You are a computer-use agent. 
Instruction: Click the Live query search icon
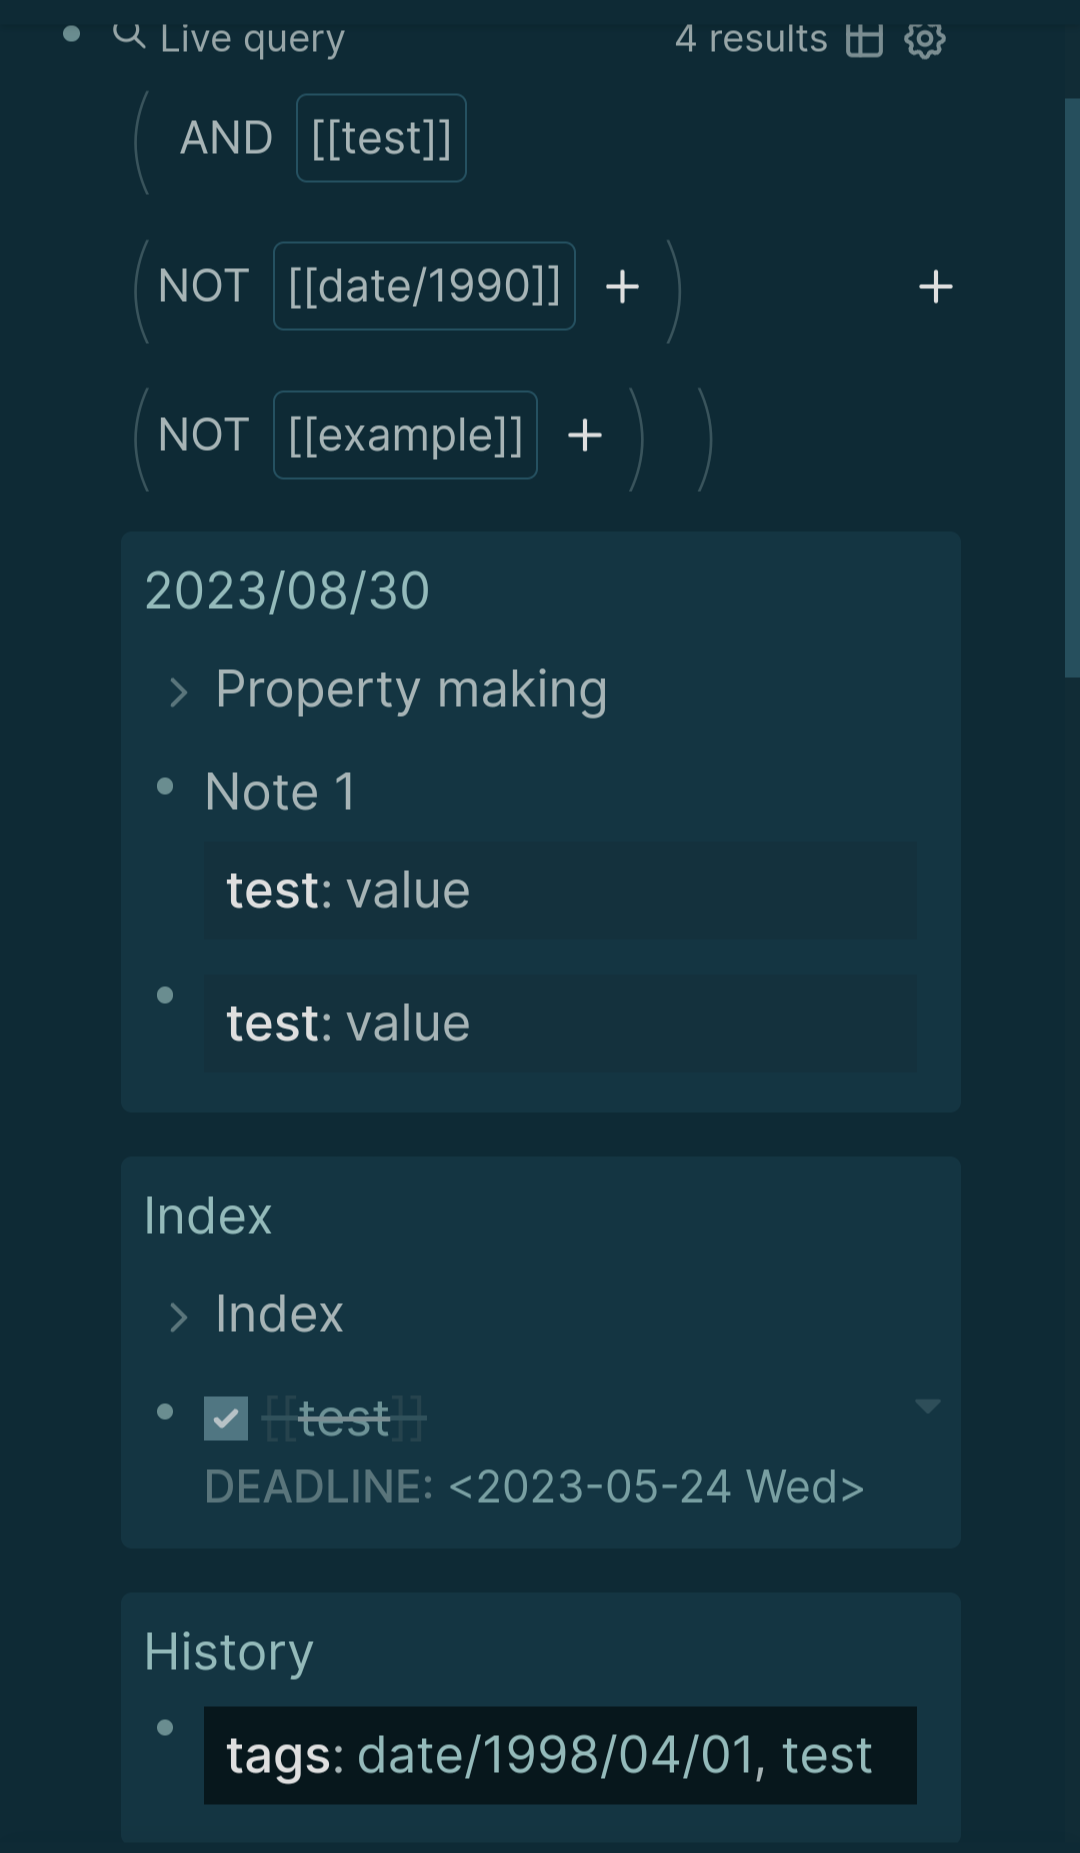pos(129,36)
